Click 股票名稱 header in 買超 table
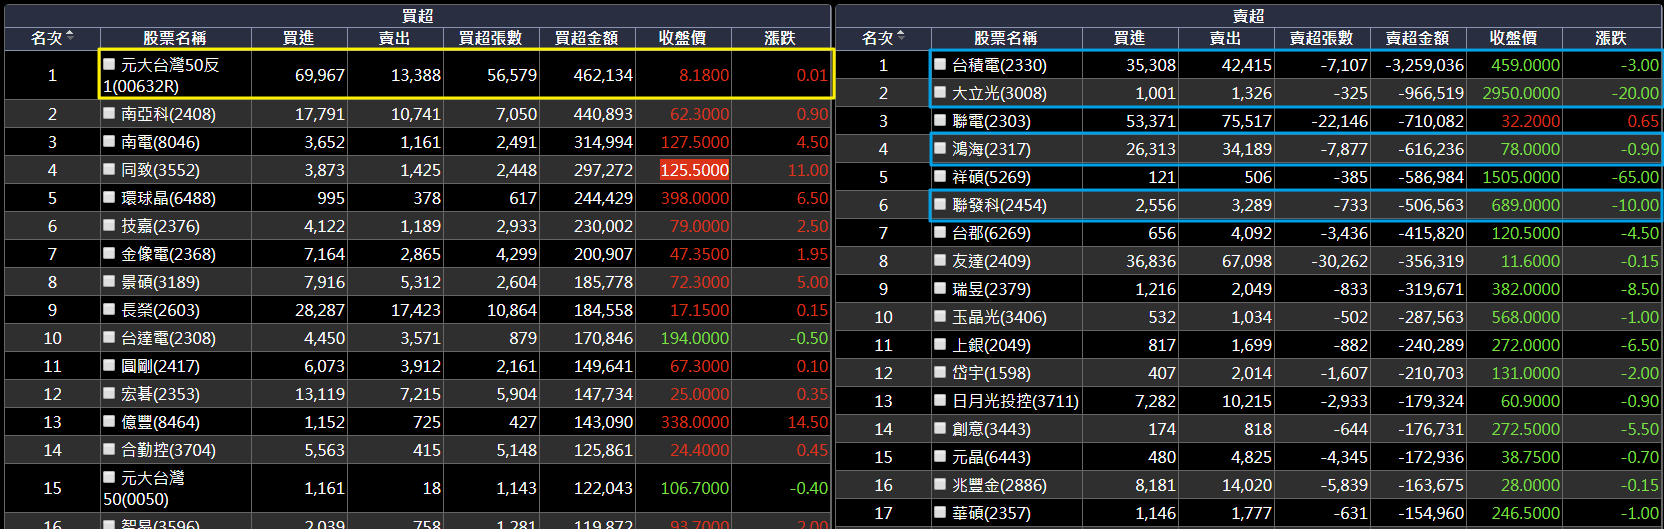 [174, 38]
